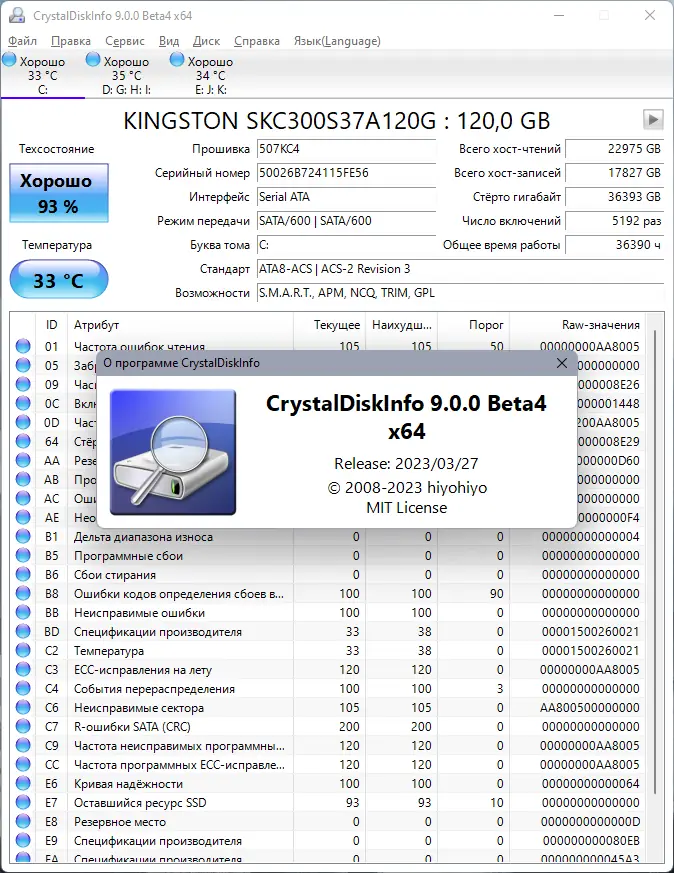
Task: Select disk C: health tab
Action: (43, 75)
